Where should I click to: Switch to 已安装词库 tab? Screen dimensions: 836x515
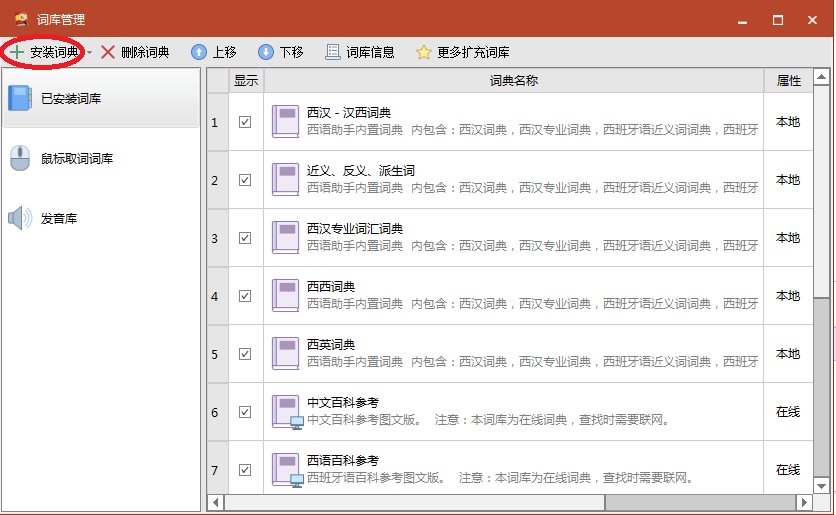100,99
